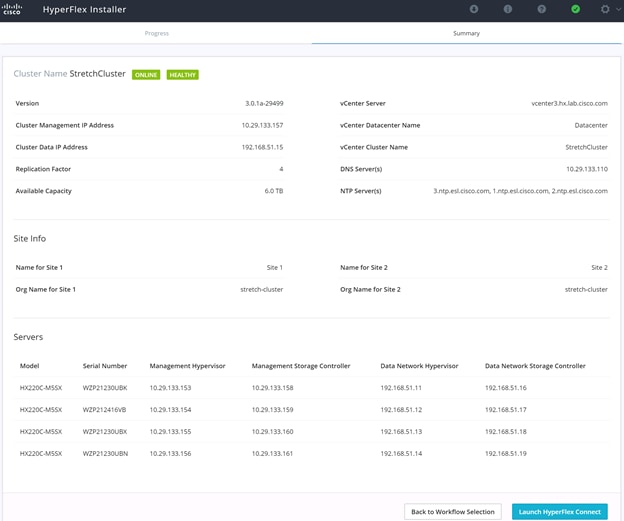Select serial number WZP212416VB
Image resolution: width=624 pixels, height=521 pixels.
click(104, 410)
